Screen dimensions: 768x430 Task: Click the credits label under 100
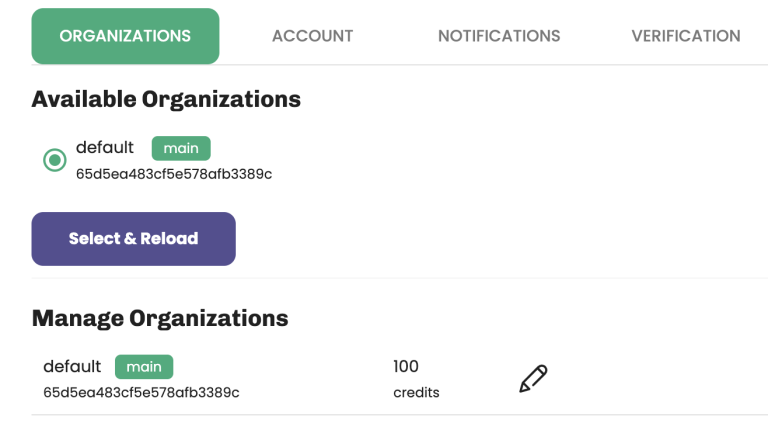tap(416, 393)
